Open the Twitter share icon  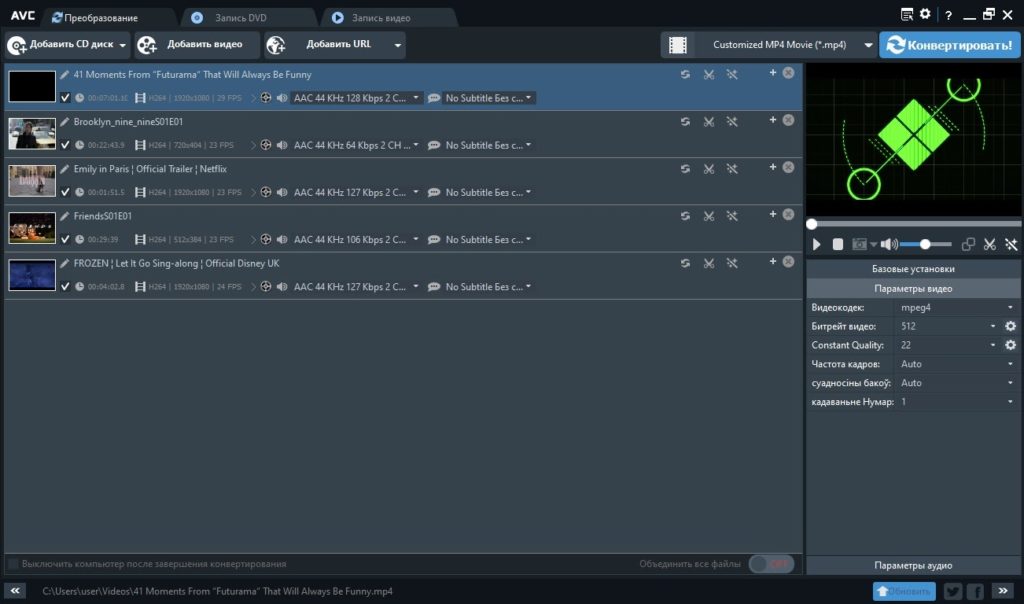click(952, 591)
